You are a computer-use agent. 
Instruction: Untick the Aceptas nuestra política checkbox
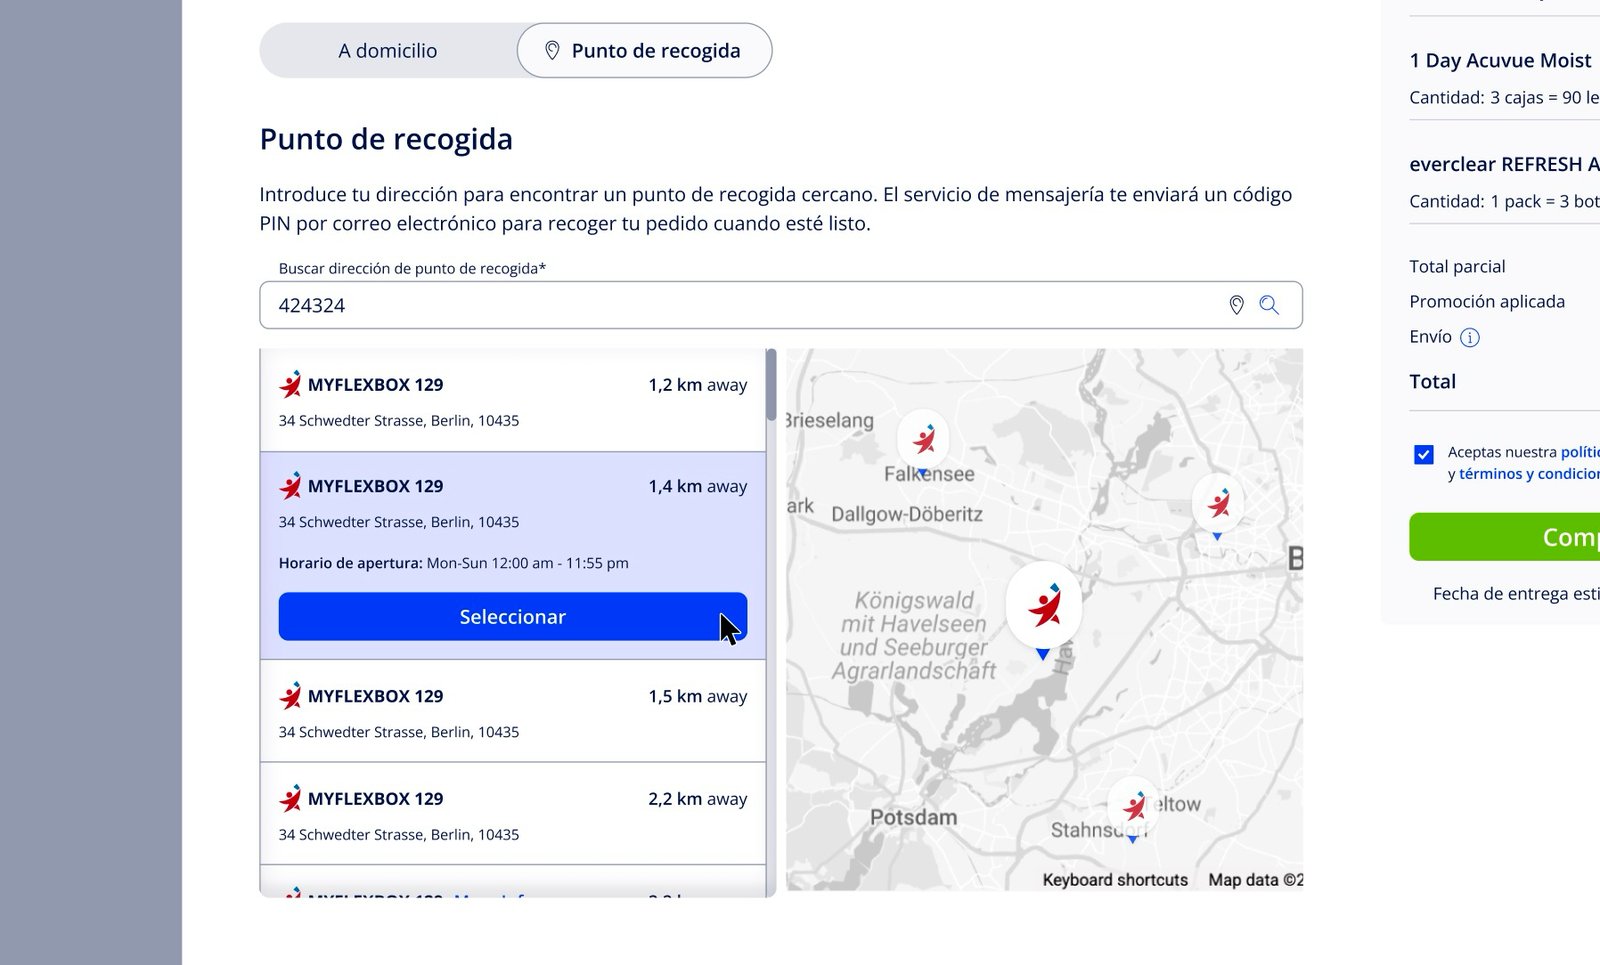coord(1424,454)
